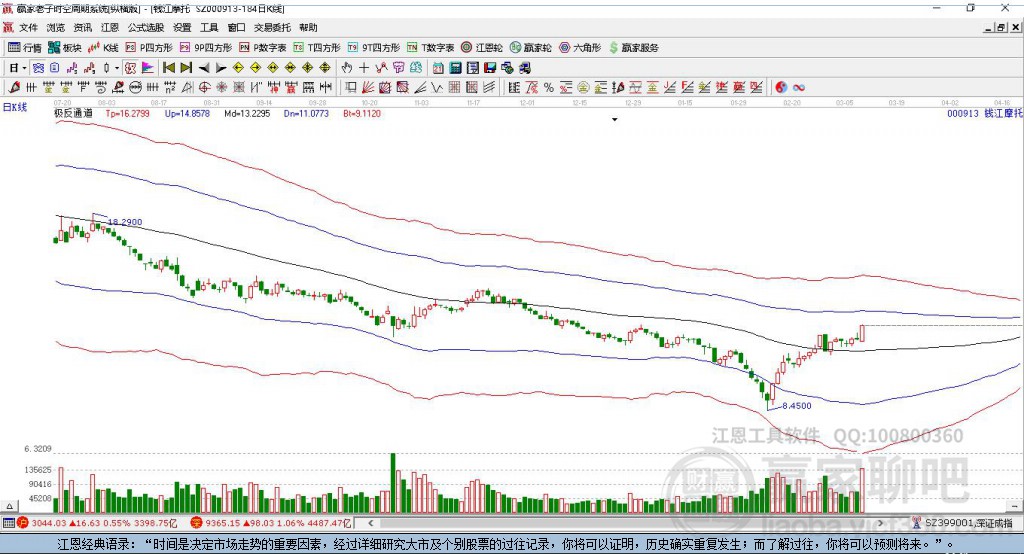Viewport: 1024px width, 554px height.
Task: Click the Bt=9.1120 value
Action: [x=362, y=113]
